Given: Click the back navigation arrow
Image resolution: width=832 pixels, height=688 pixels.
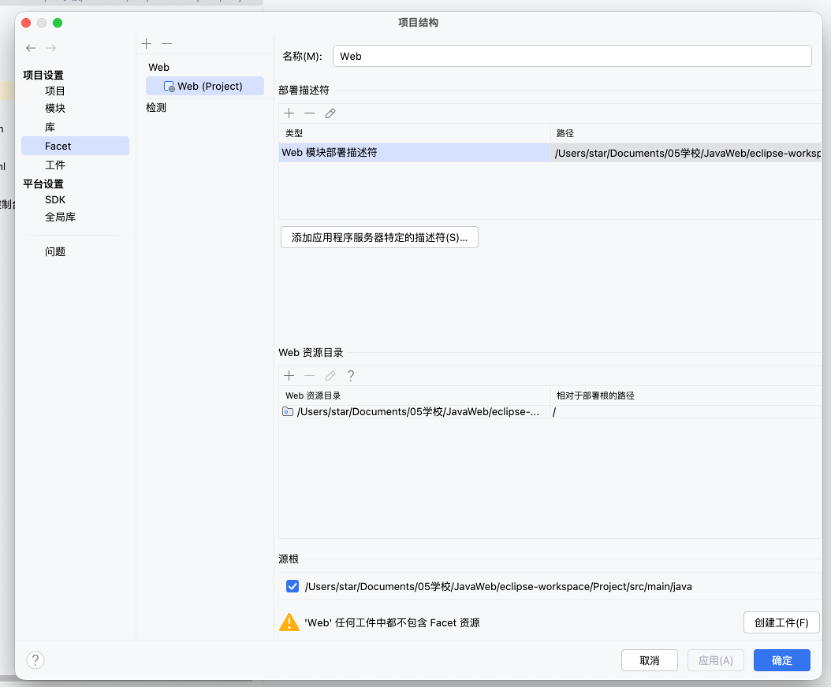Looking at the screenshot, I should 31,48.
